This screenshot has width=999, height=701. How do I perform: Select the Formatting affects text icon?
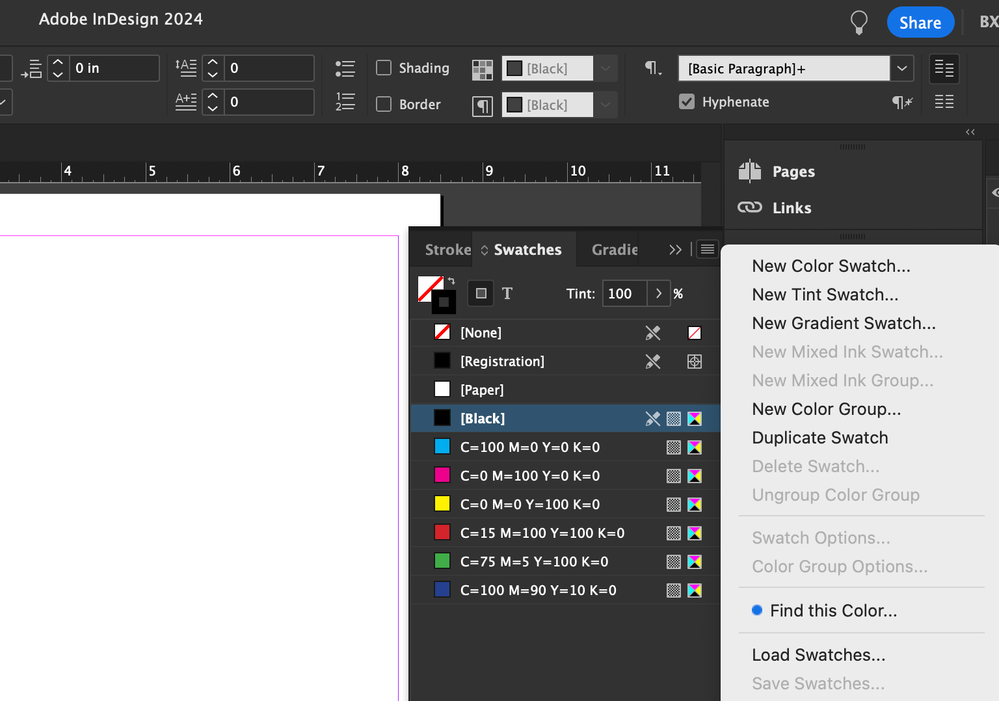(507, 293)
